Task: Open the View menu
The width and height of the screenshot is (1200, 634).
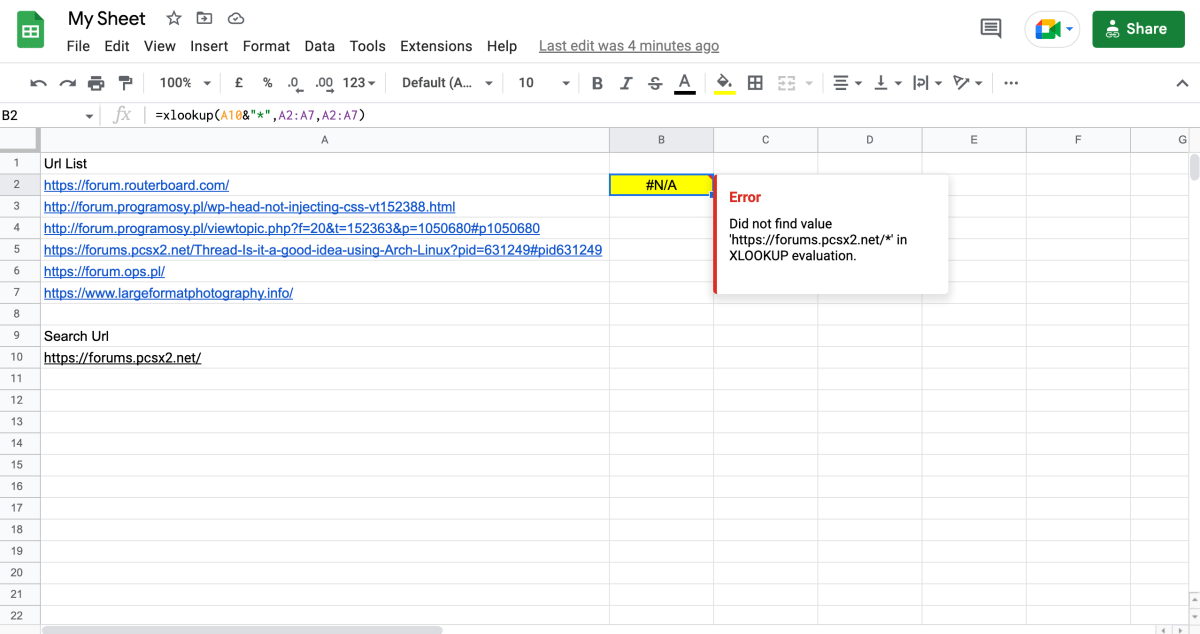Action: [160, 46]
